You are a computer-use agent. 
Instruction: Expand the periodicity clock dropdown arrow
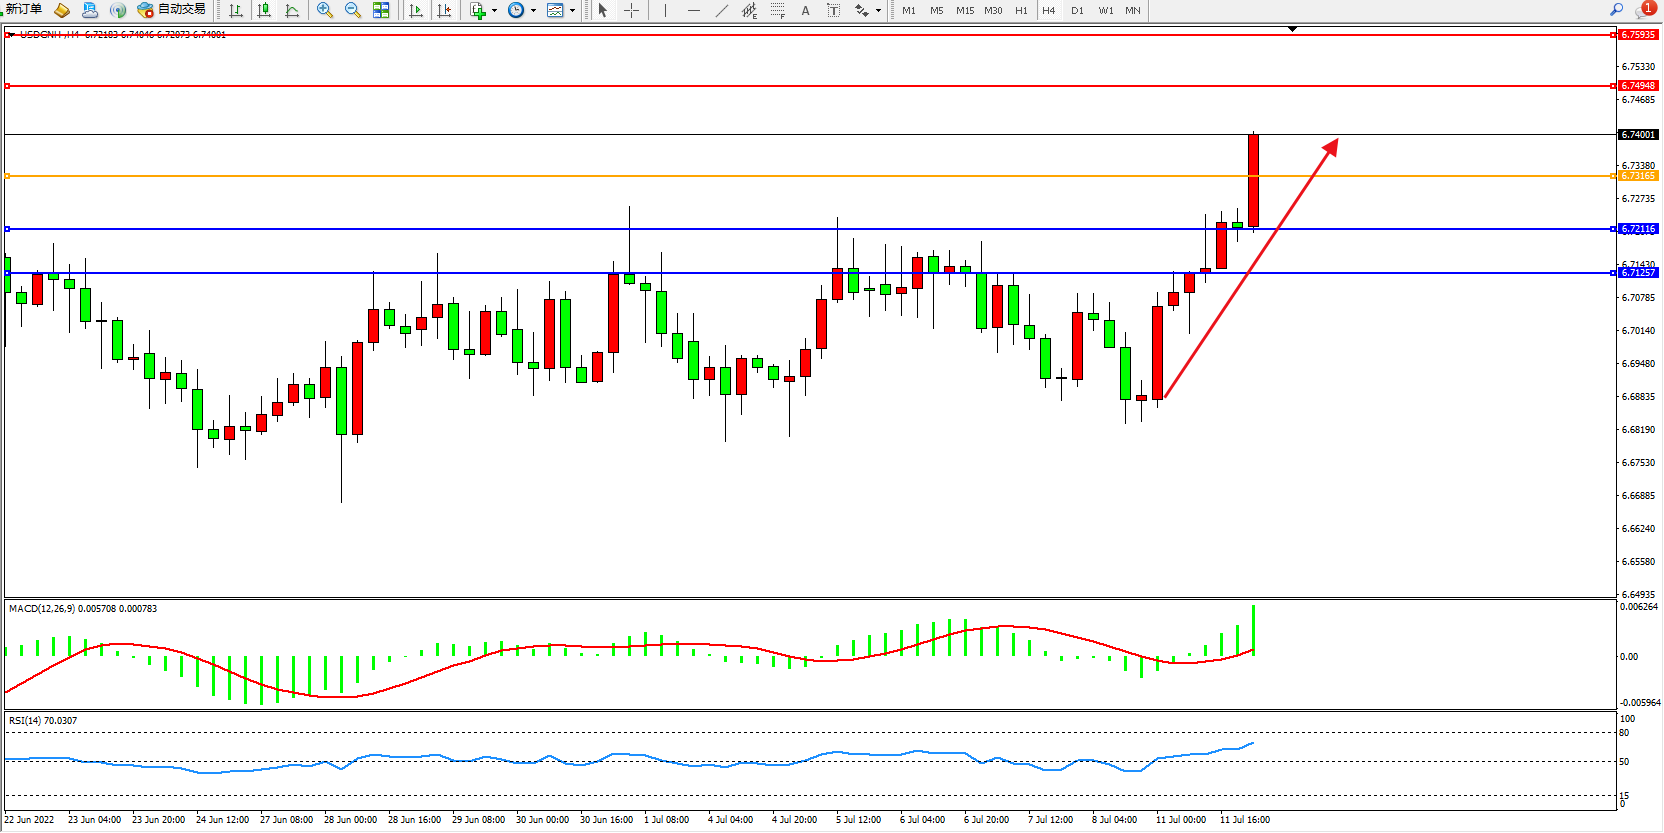tap(533, 10)
